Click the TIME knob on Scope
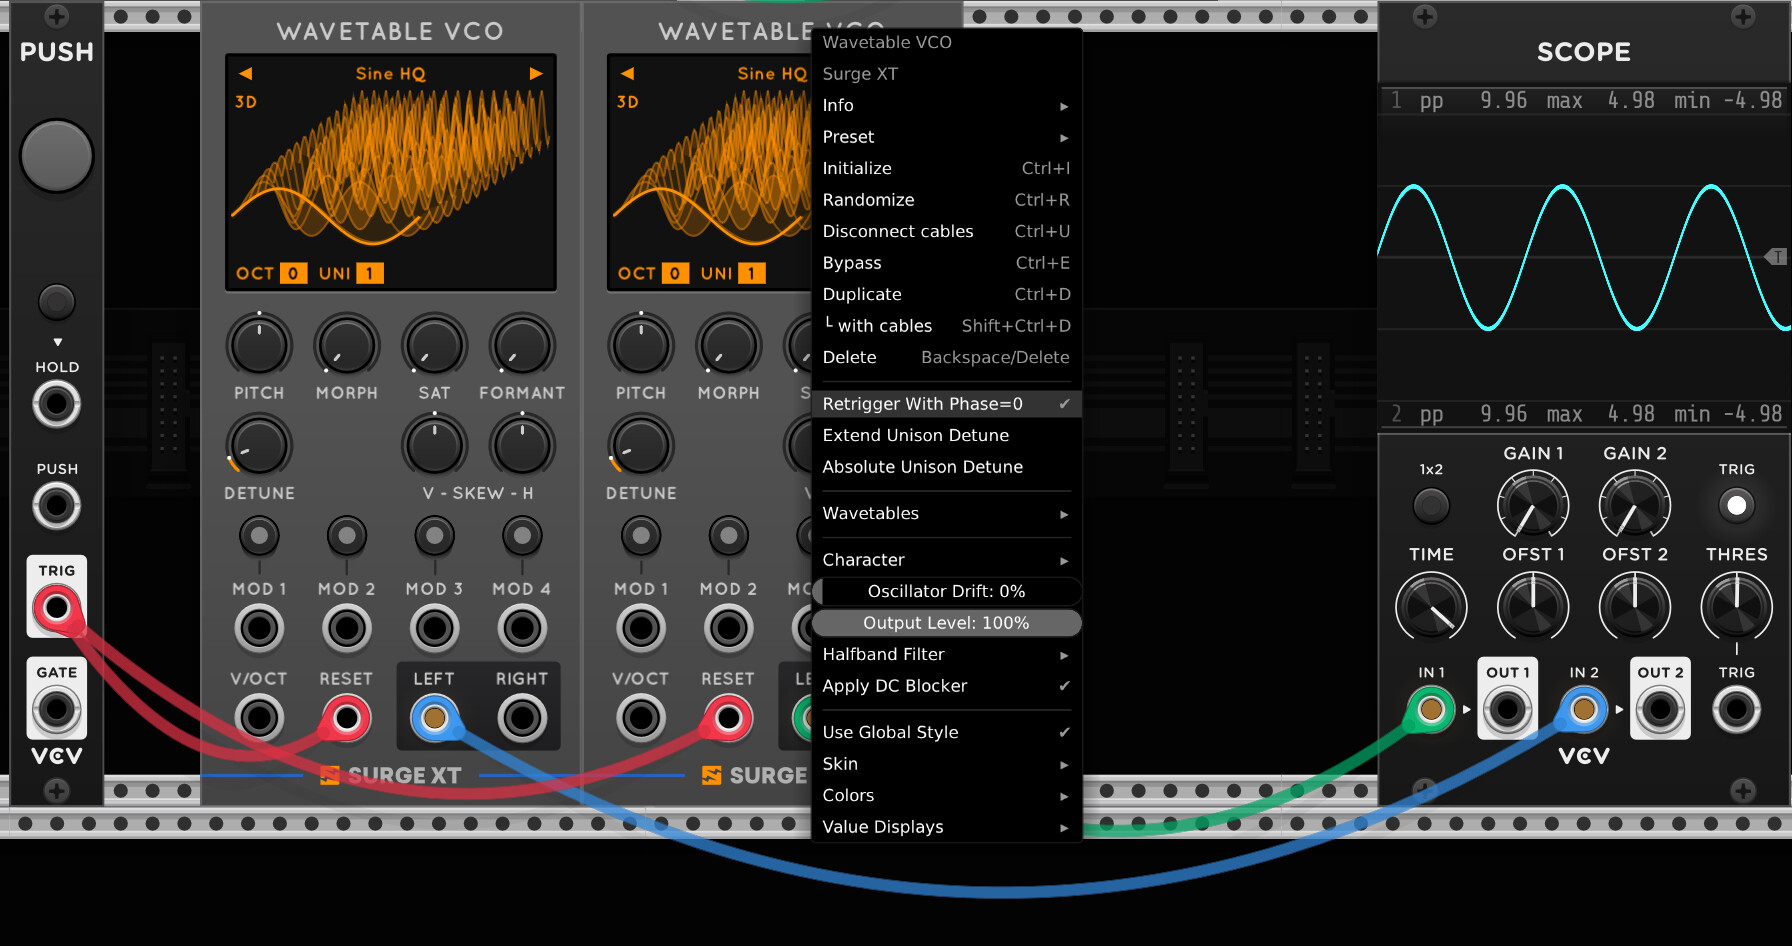 1431,607
